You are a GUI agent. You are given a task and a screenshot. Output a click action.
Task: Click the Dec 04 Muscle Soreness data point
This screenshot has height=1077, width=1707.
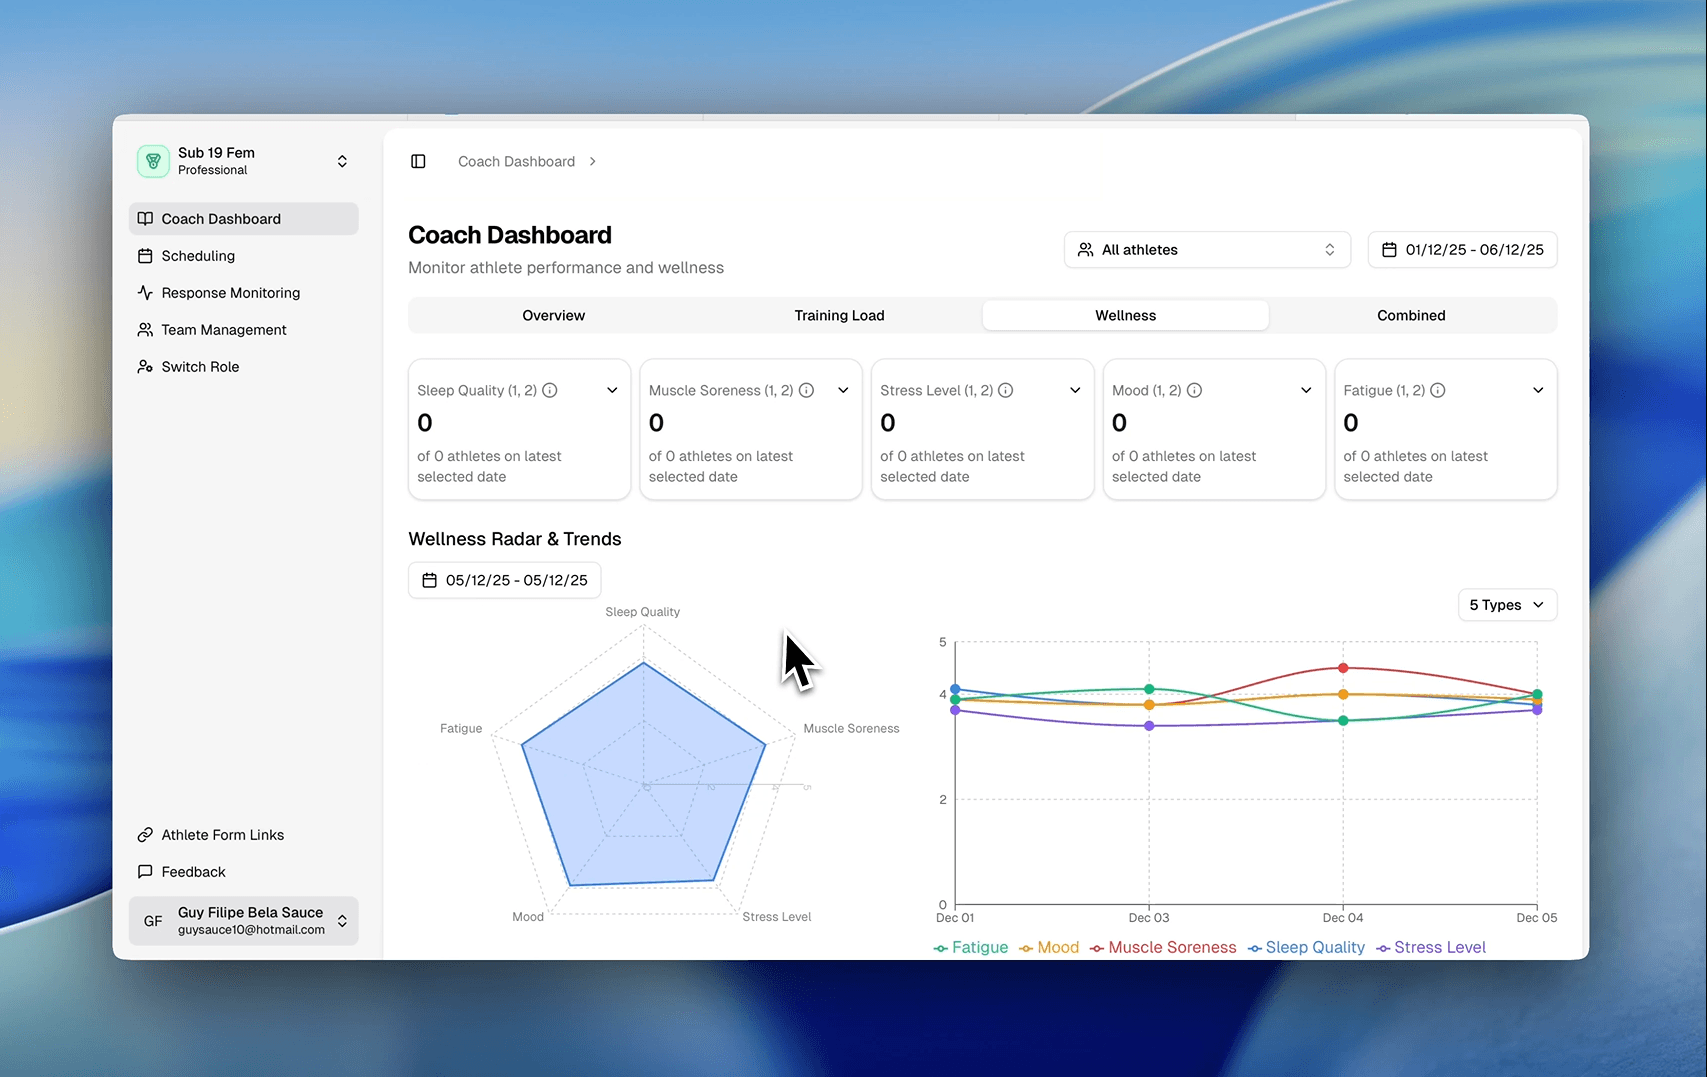click(x=1343, y=667)
